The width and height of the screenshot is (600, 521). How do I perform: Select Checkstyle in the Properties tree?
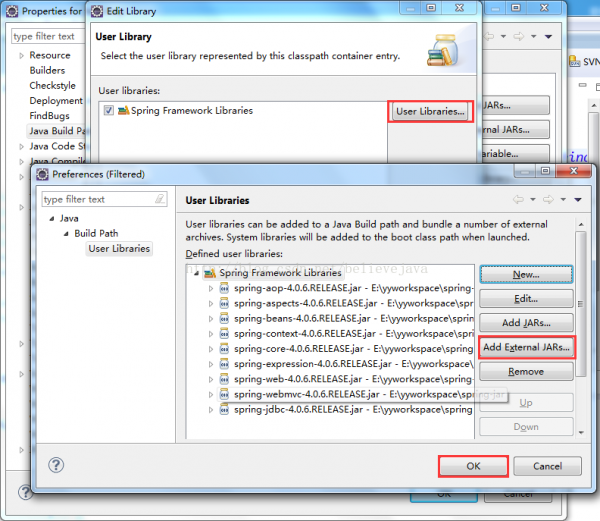[52, 85]
